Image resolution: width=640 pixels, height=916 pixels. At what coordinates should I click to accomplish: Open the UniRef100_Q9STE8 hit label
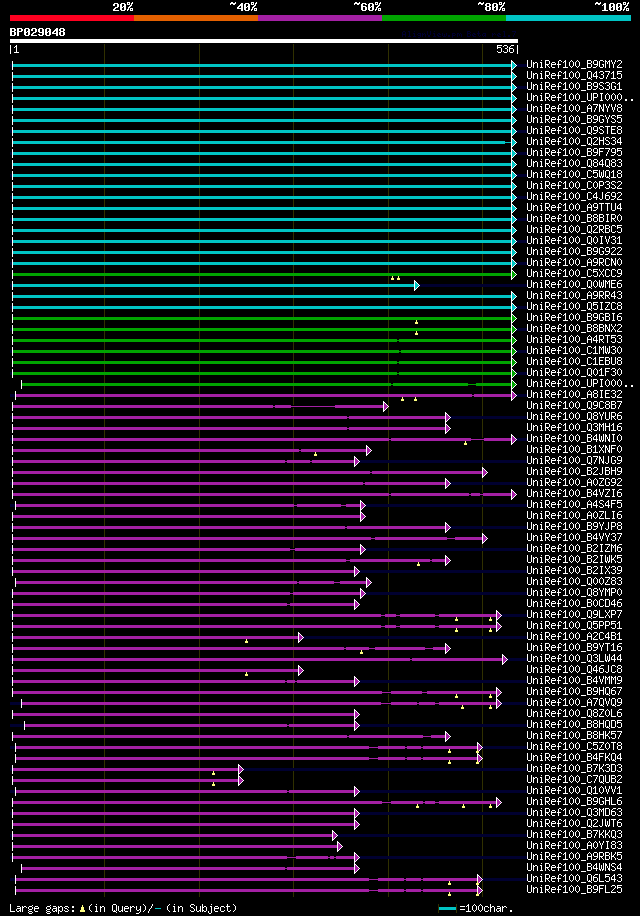tap(574, 130)
